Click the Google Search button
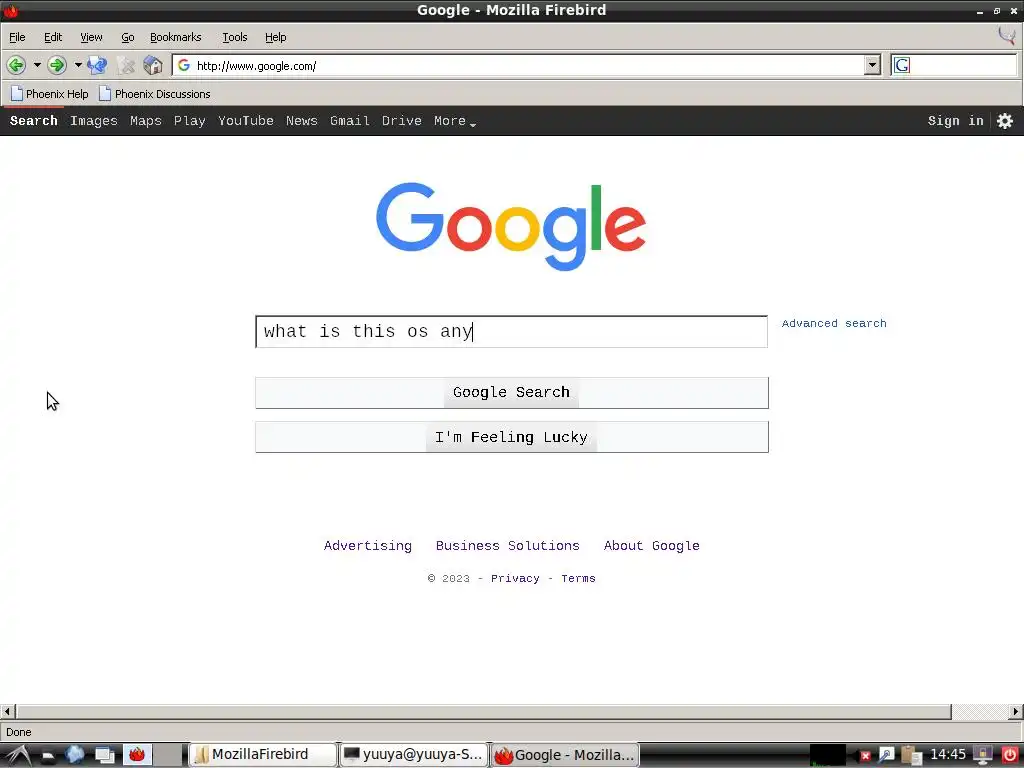Viewport: 1024px width, 768px height. (x=512, y=392)
